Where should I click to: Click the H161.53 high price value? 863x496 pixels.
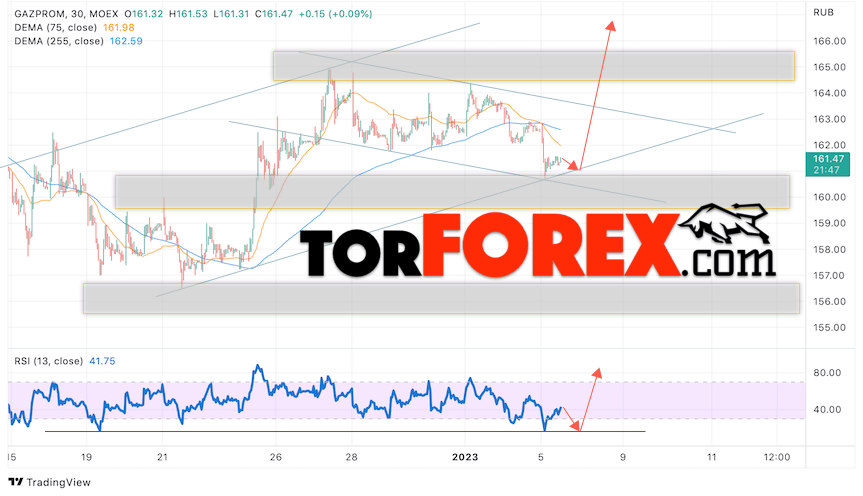point(188,14)
